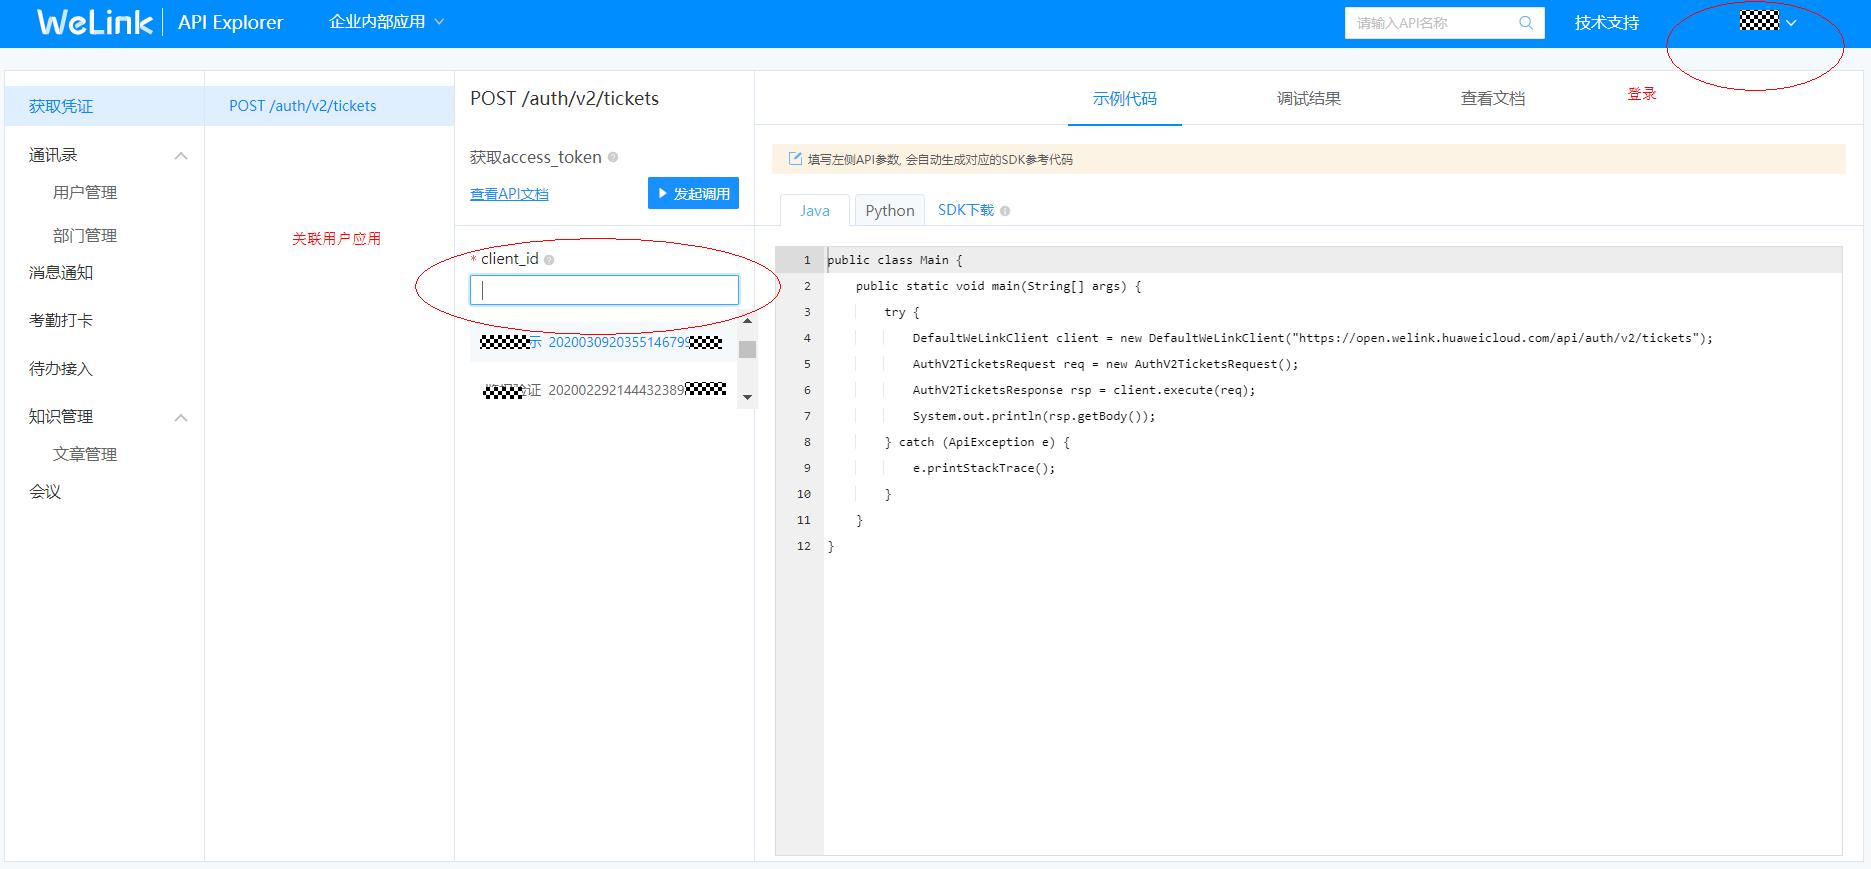The width and height of the screenshot is (1871, 869).
Task: Click the API Explorer title text
Action: pyautogui.click(x=231, y=22)
